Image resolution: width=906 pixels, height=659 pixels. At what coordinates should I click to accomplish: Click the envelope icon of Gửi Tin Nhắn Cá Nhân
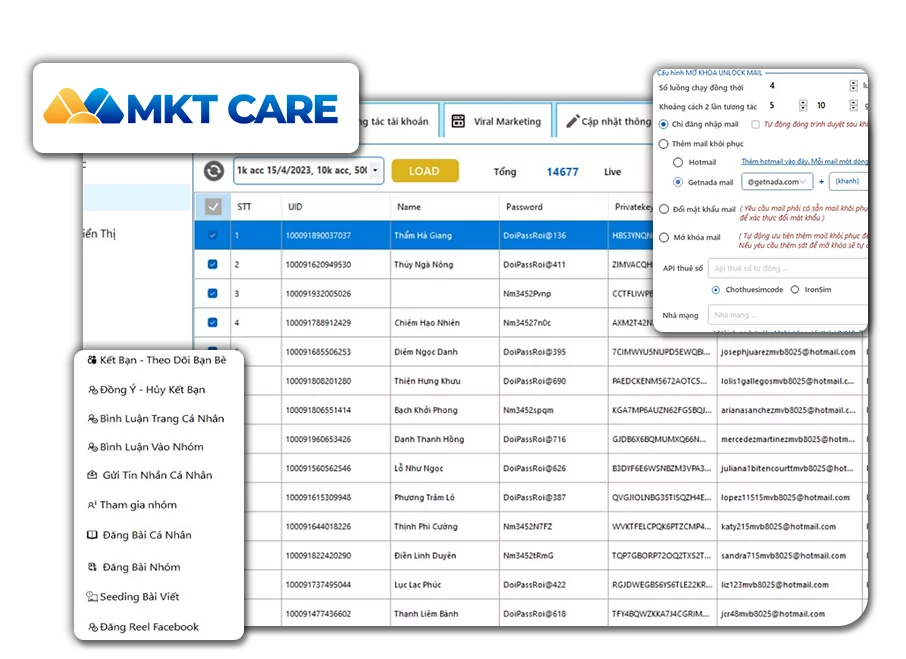pos(92,475)
